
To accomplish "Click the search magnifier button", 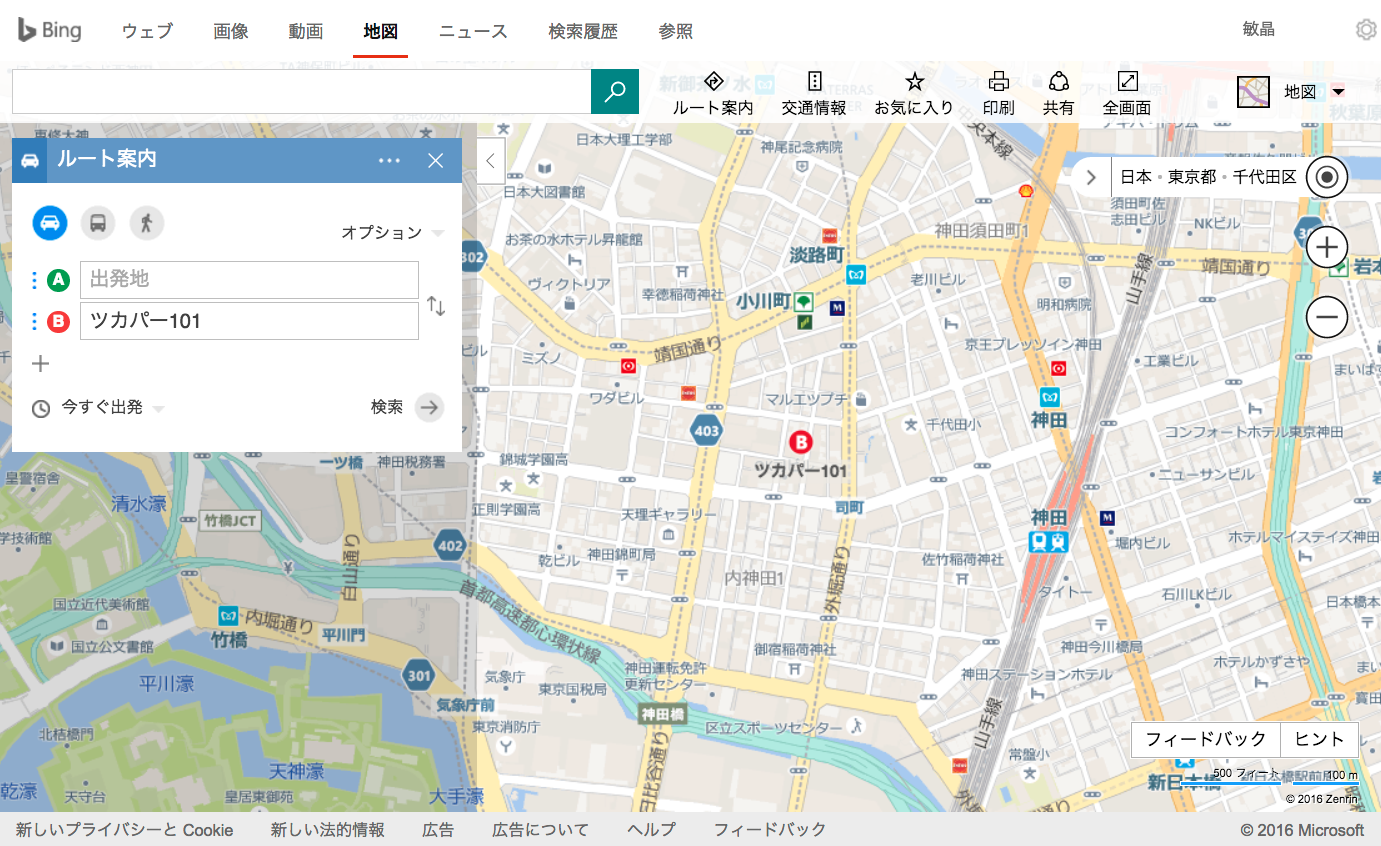I will coord(615,91).
